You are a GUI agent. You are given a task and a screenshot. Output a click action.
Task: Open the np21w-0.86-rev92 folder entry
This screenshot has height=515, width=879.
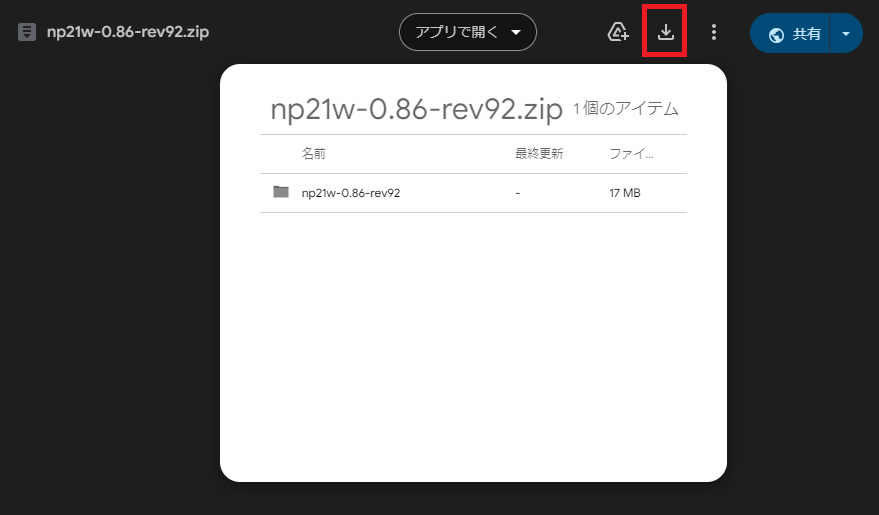point(351,192)
